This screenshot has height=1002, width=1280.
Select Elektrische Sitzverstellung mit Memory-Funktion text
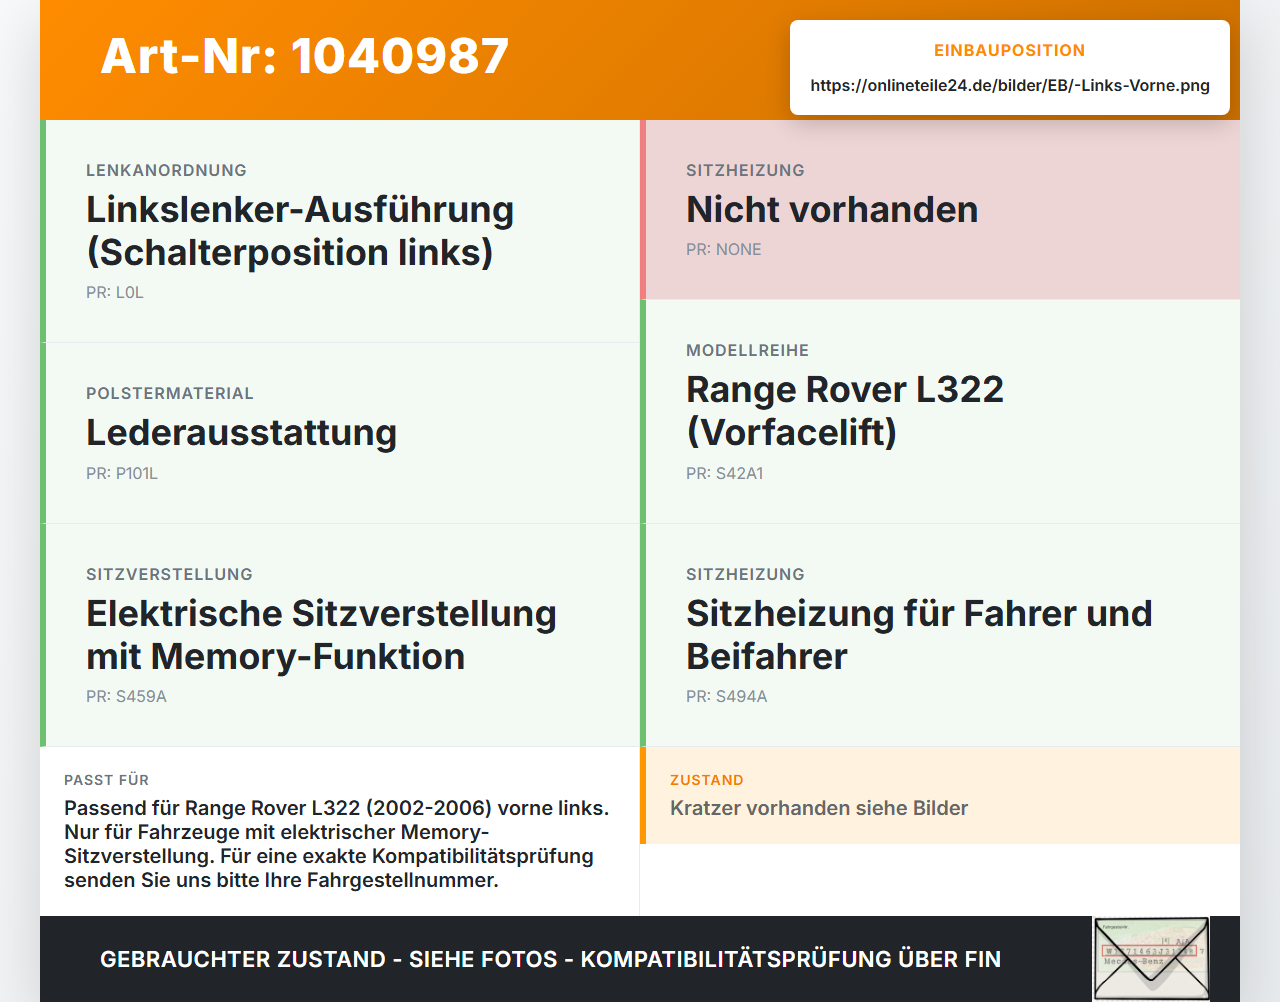click(x=321, y=635)
